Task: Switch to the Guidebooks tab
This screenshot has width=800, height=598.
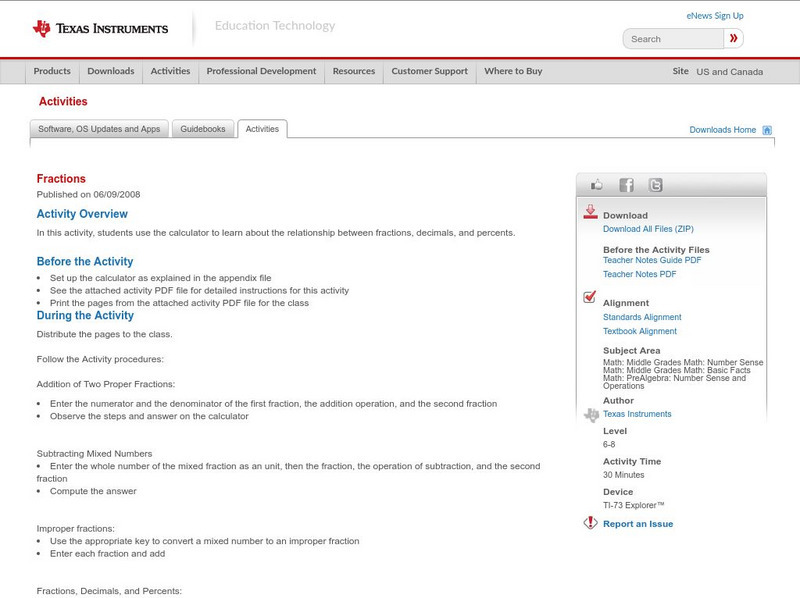Action: pyautogui.click(x=203, y=129)
